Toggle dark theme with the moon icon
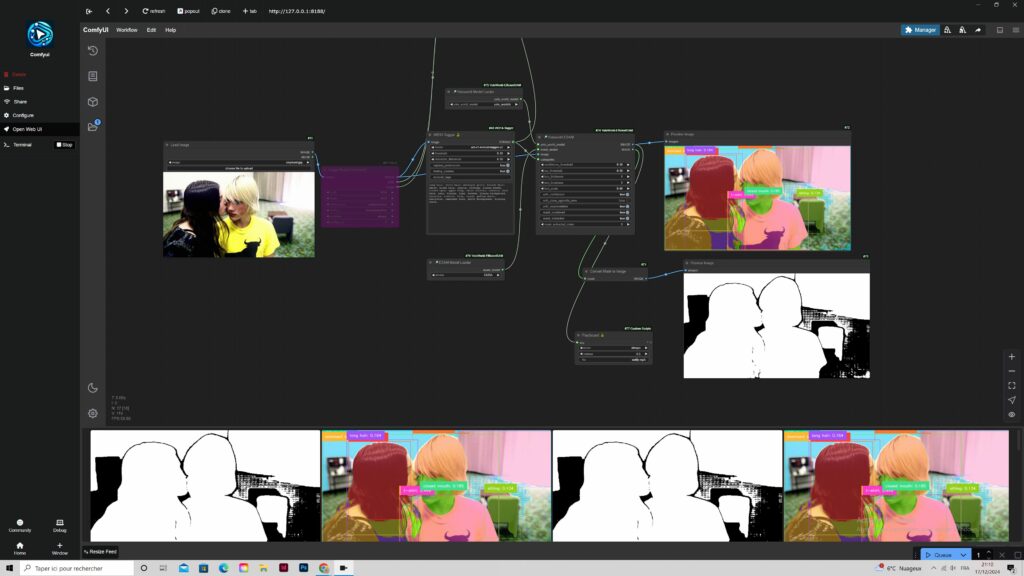The image size is (1024, 576). point(93,388)
